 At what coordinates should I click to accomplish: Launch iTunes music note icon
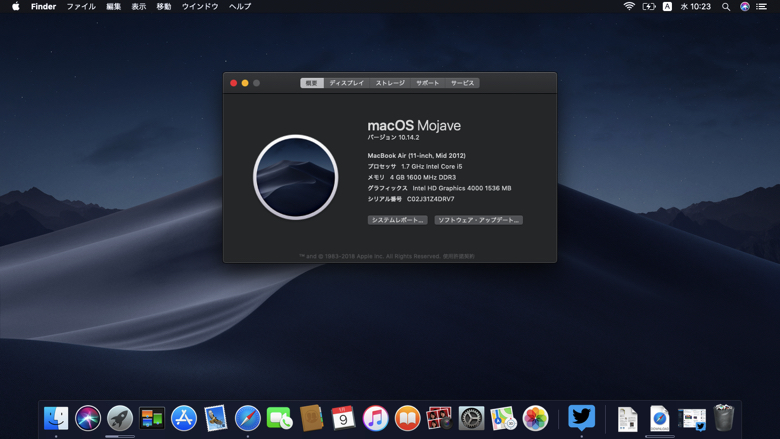point(376,418)
